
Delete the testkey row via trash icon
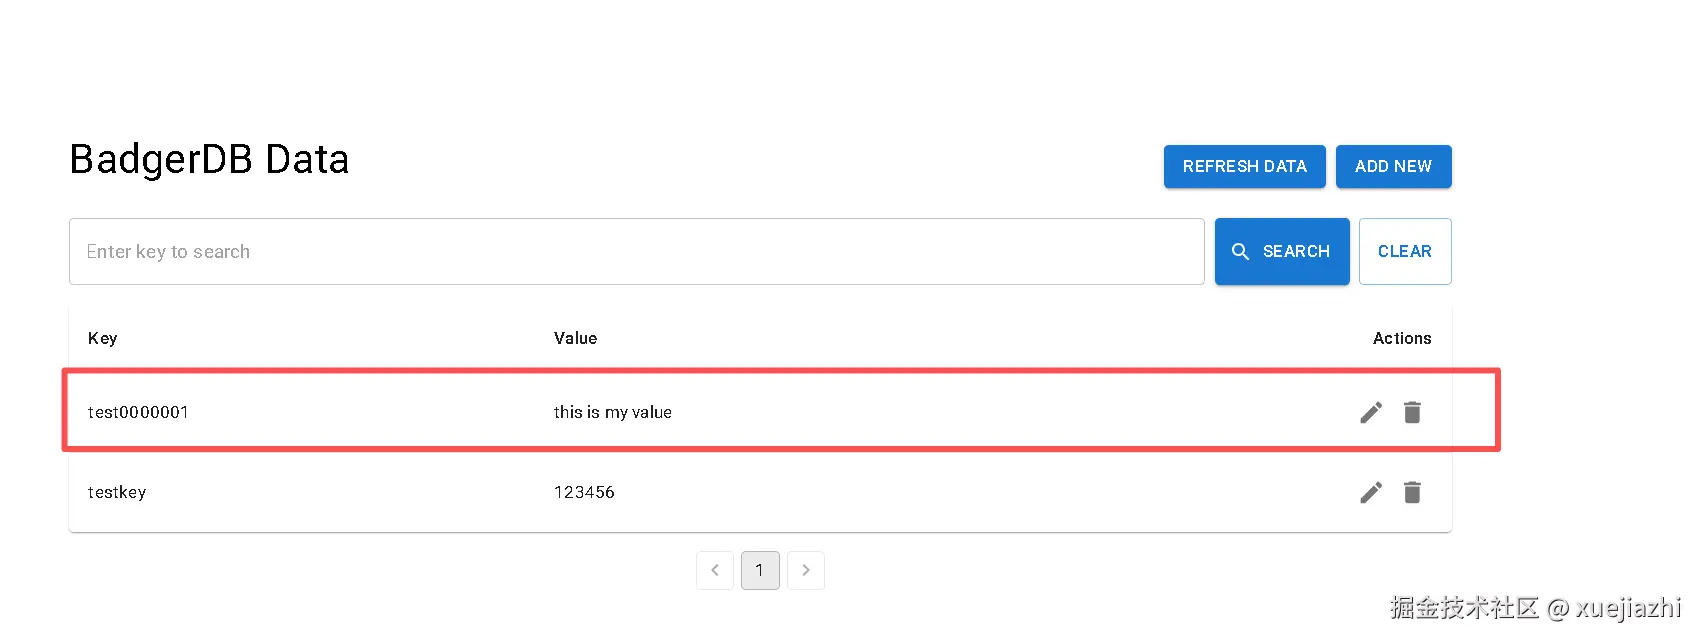click(x=1412, y=492)
